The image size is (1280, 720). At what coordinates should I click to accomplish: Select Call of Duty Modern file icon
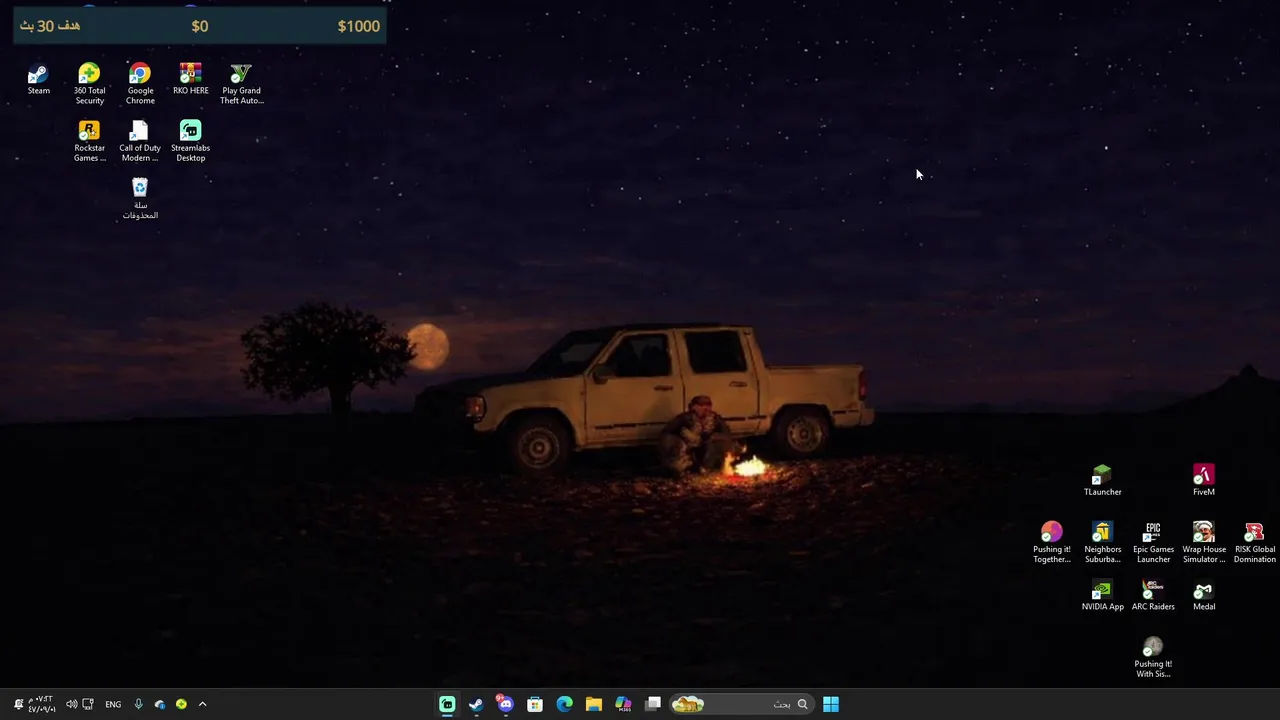(x=140, y=141)
